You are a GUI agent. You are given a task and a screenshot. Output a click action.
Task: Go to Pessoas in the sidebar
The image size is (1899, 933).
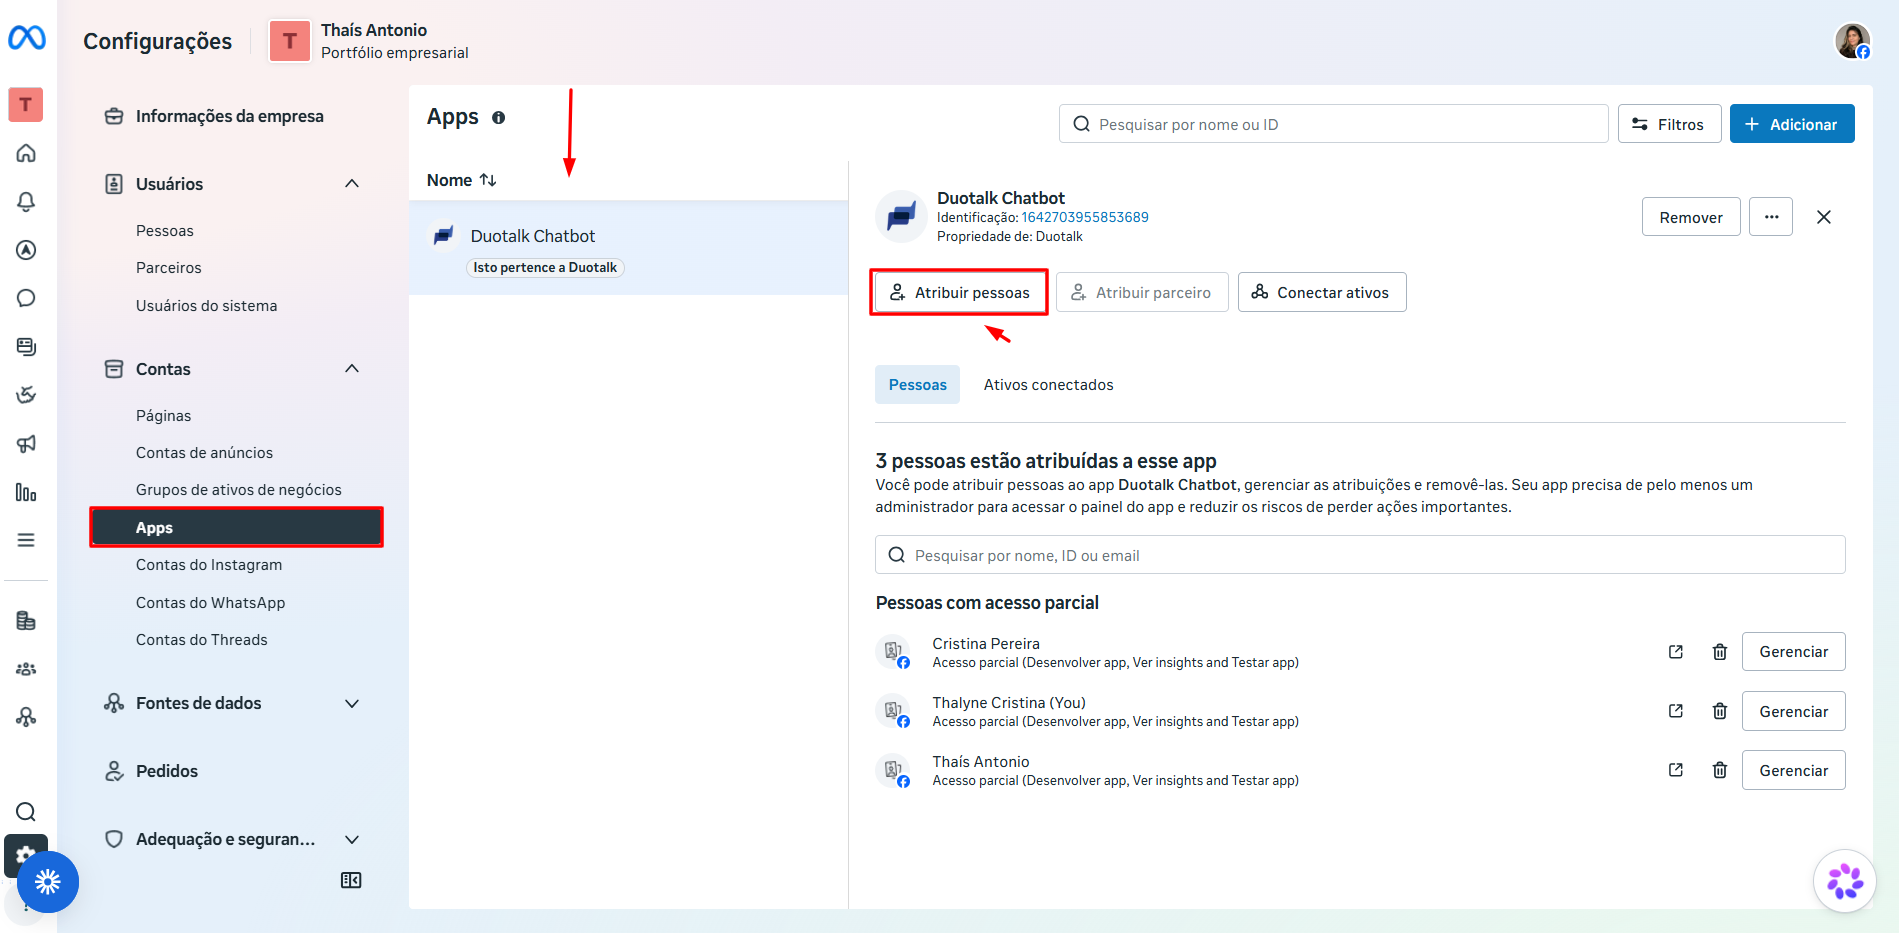[x=165, y=231]
